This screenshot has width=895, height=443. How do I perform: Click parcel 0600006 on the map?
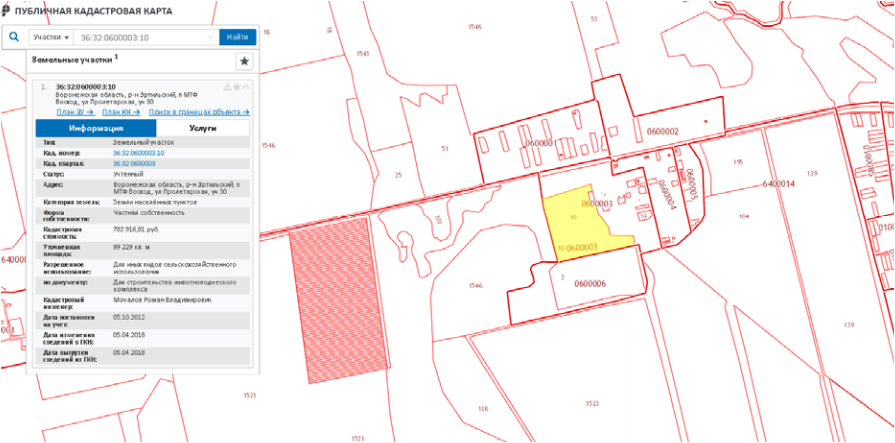pos(590,284)
